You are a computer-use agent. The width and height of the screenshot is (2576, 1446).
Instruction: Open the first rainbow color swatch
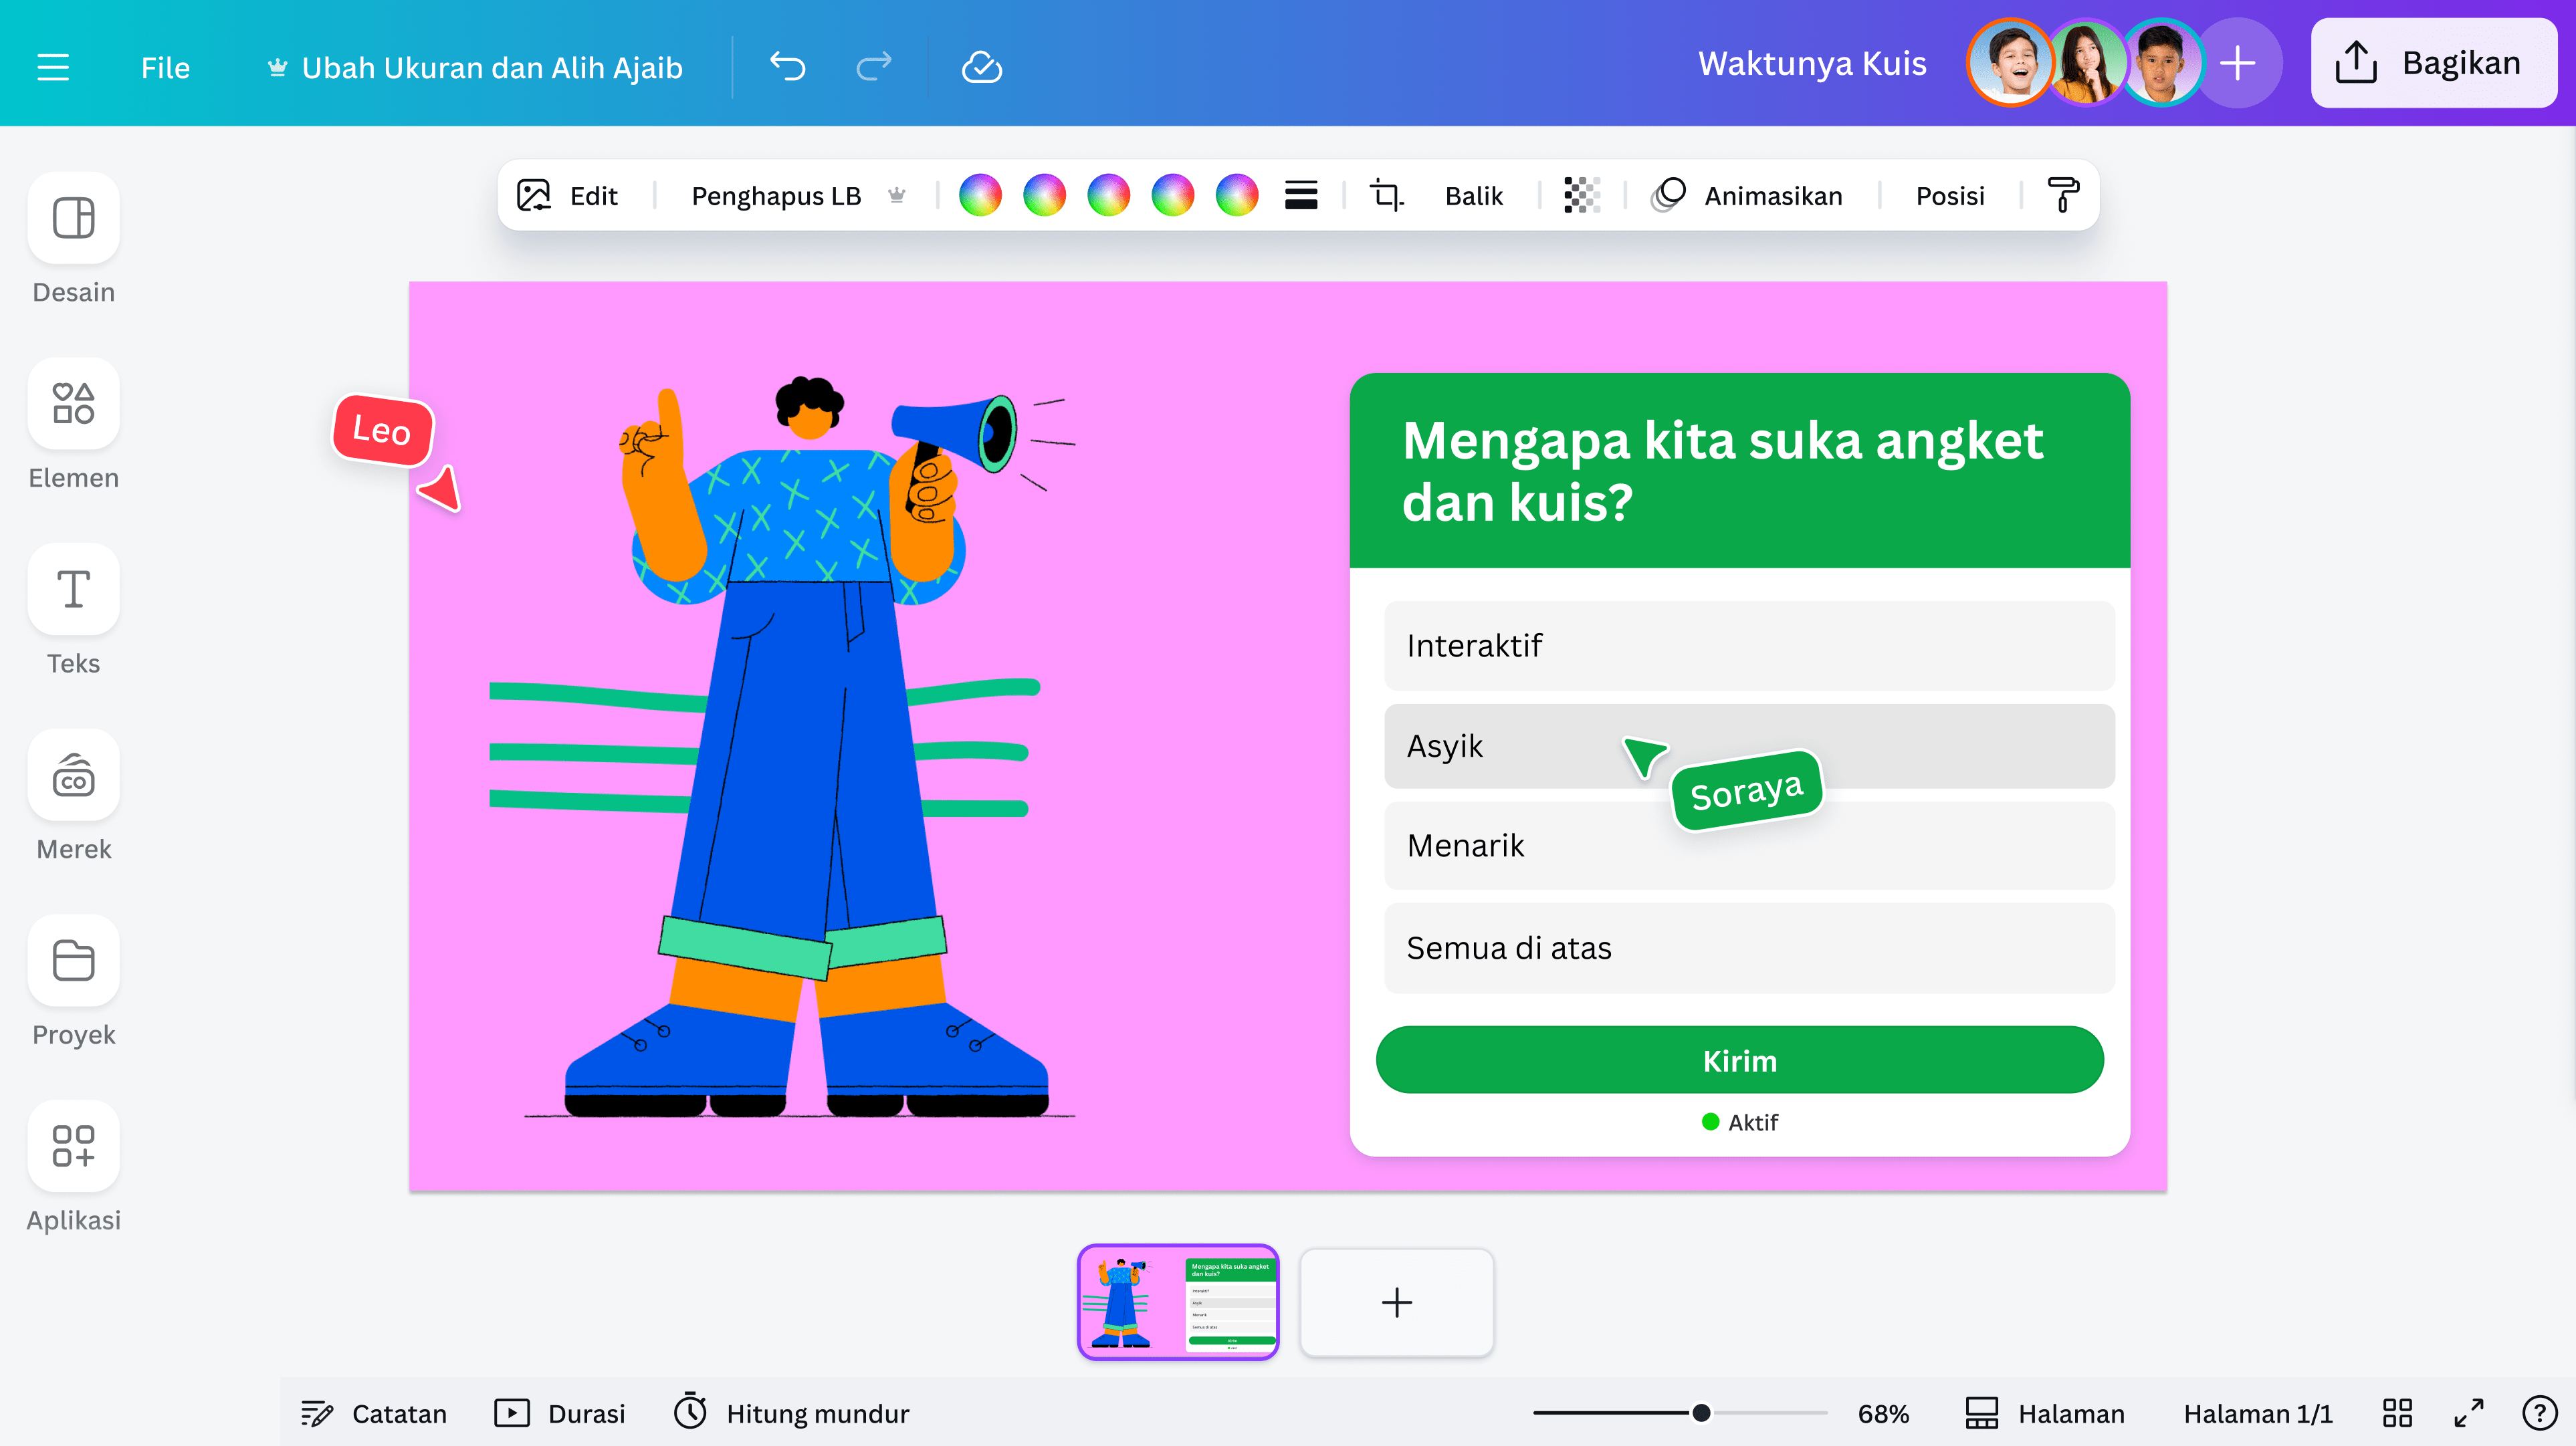tap(981, 195)
